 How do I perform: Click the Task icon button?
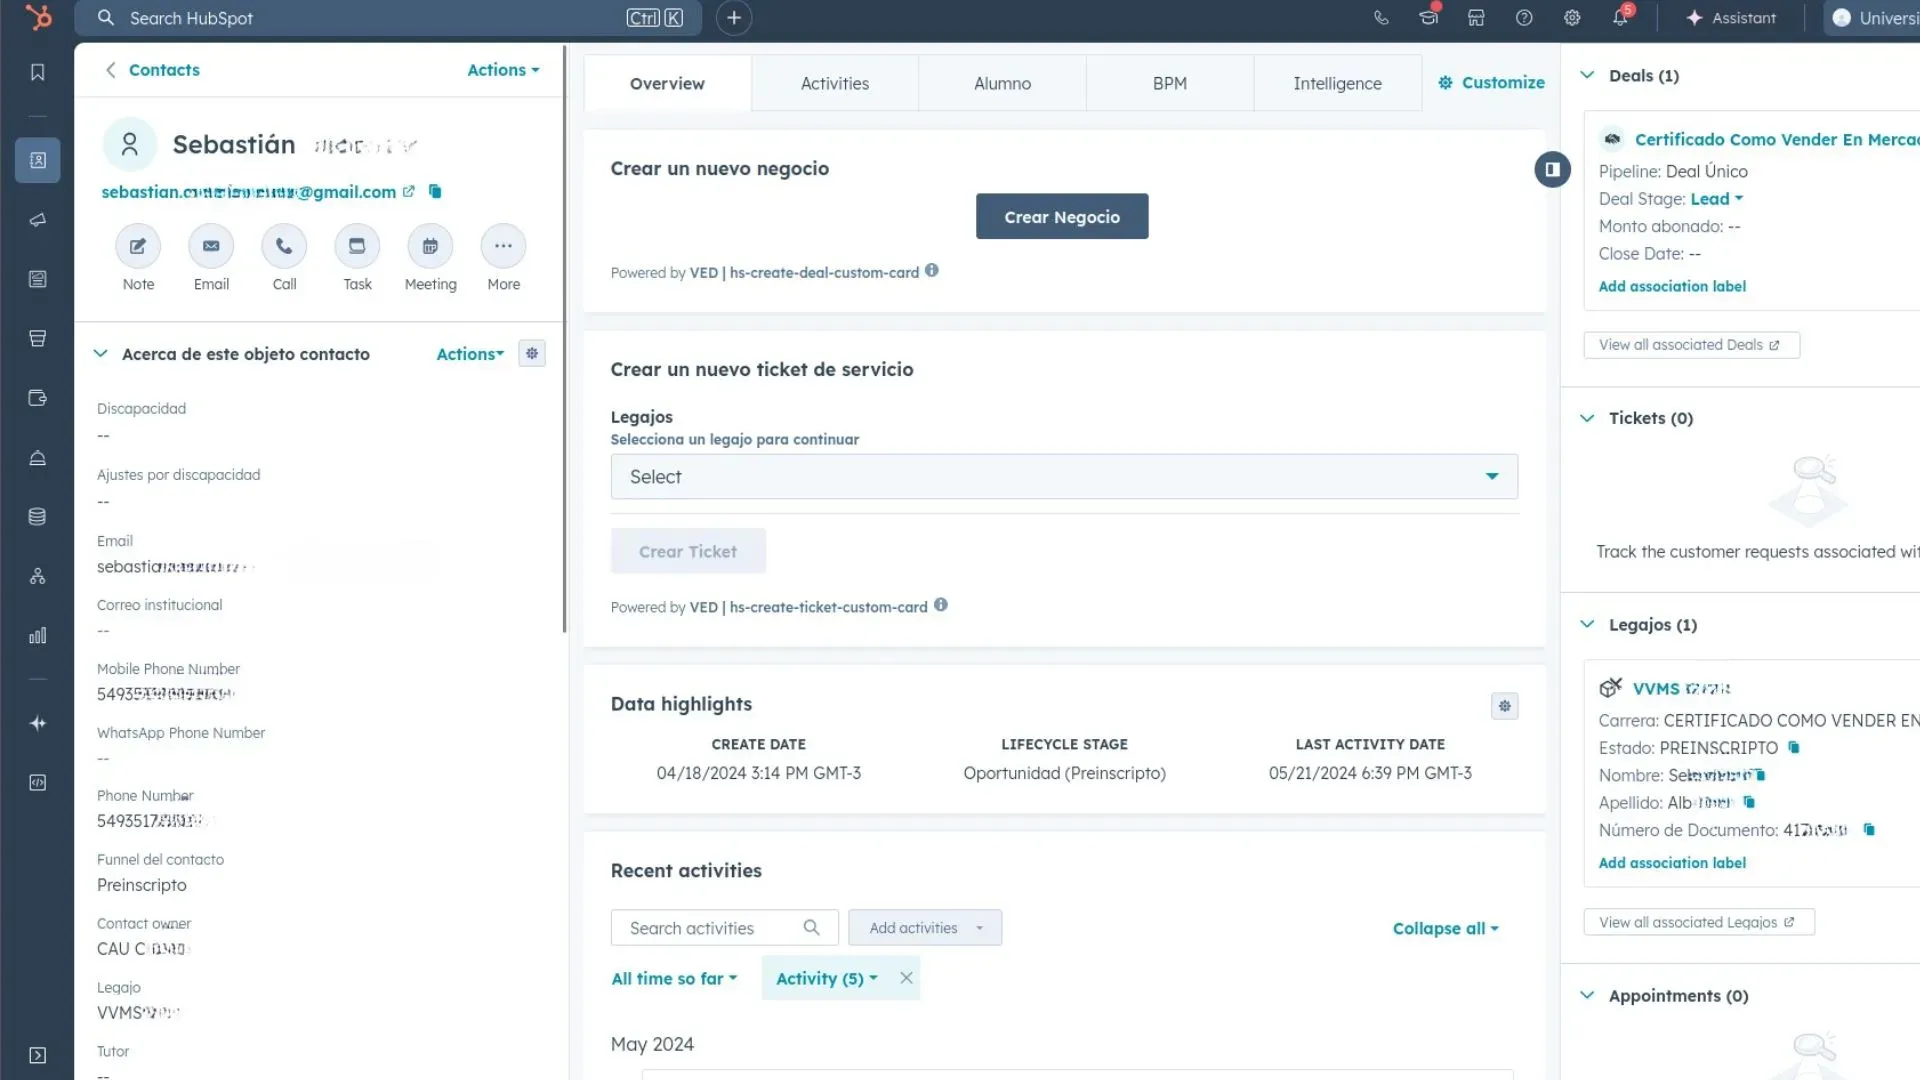pyautogui.click(x=357, y=246)
